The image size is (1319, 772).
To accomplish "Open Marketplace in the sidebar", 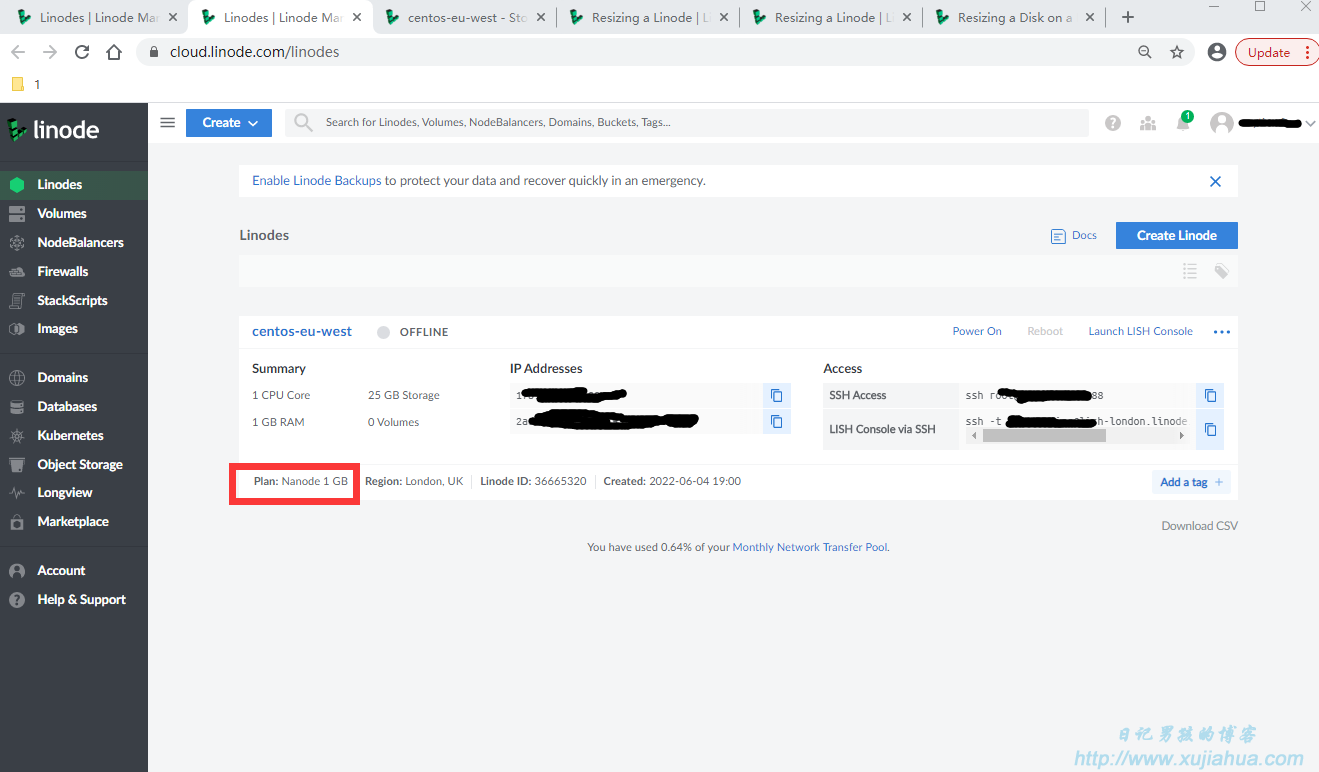I will pos(74,521).
